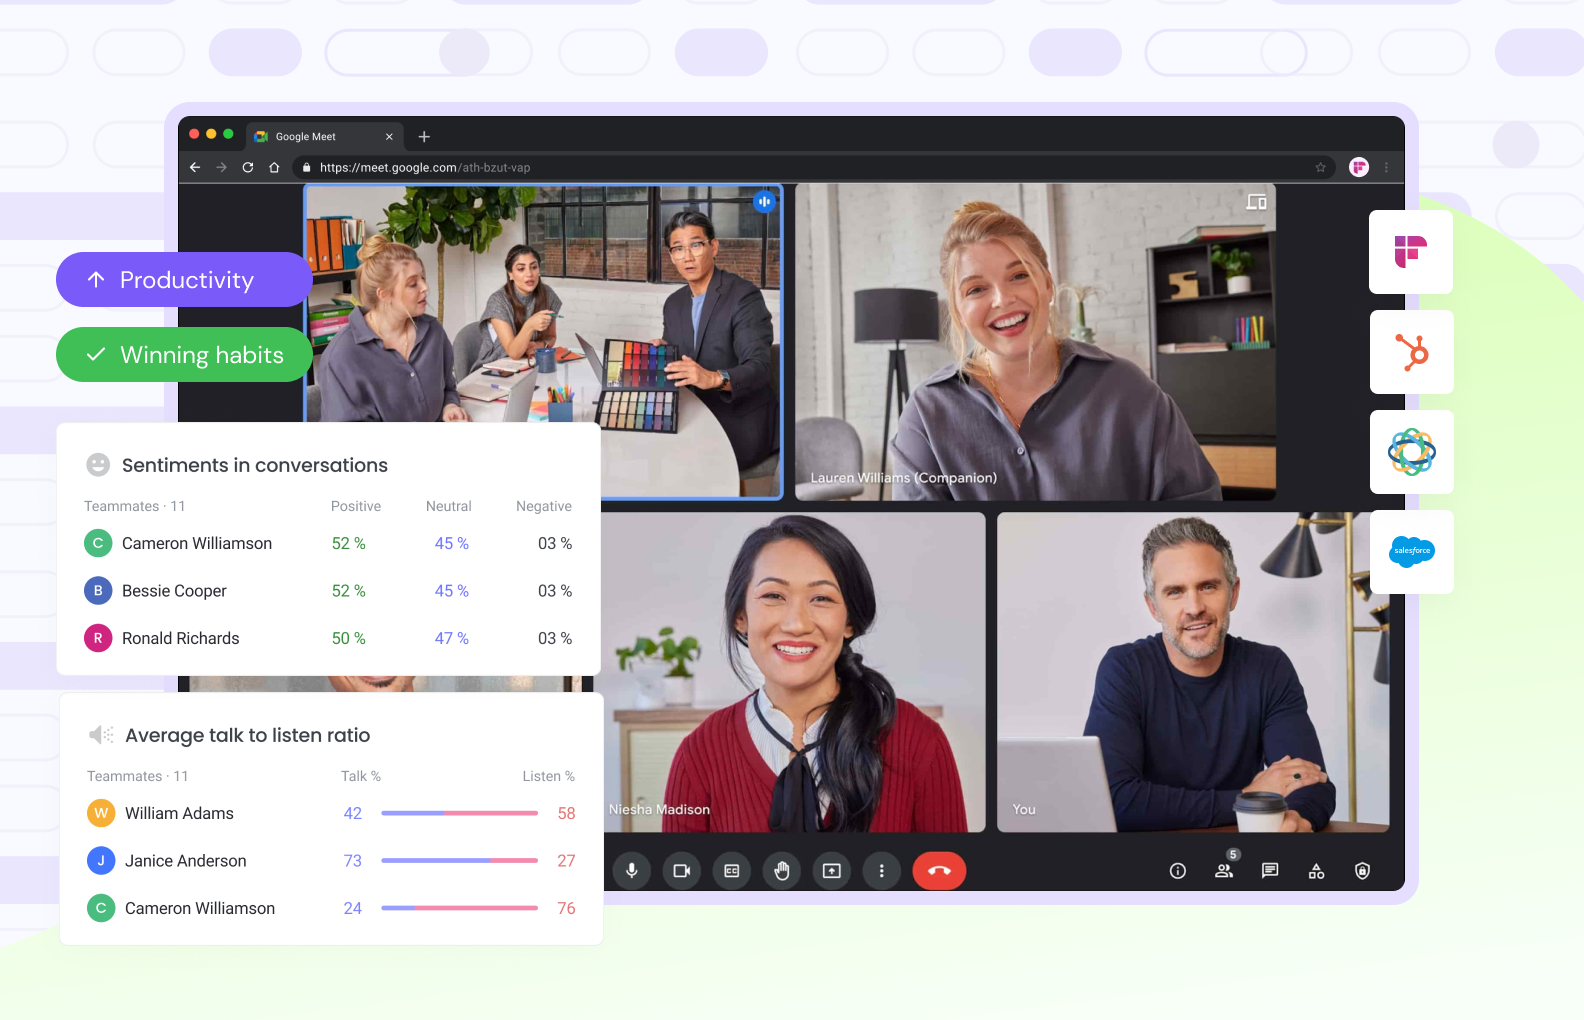
Task: Click the pink extension icon in browser toolbar
Action: tap(1359, 167)
